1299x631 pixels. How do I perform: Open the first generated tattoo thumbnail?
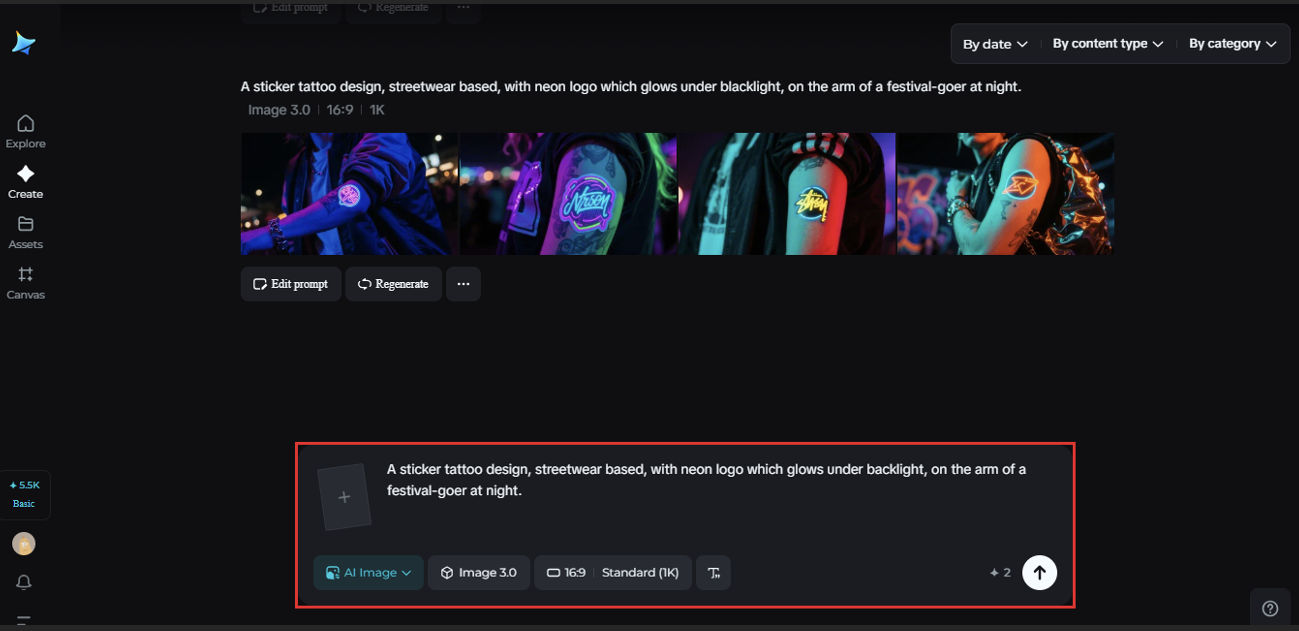click(x=349, y=194)
